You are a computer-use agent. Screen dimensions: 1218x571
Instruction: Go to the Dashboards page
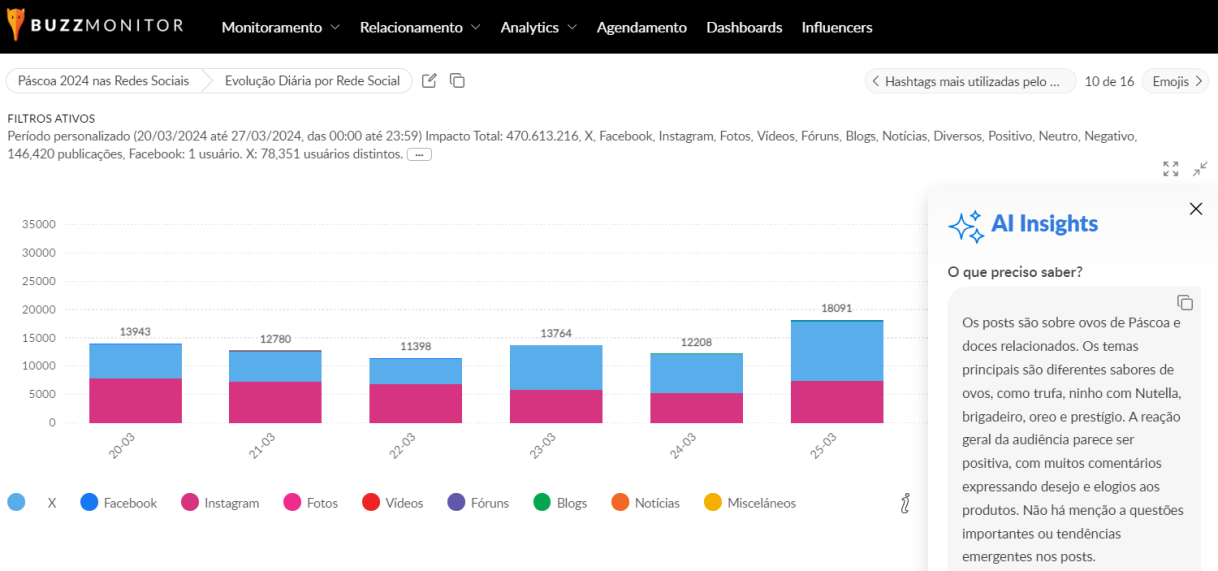744,27
